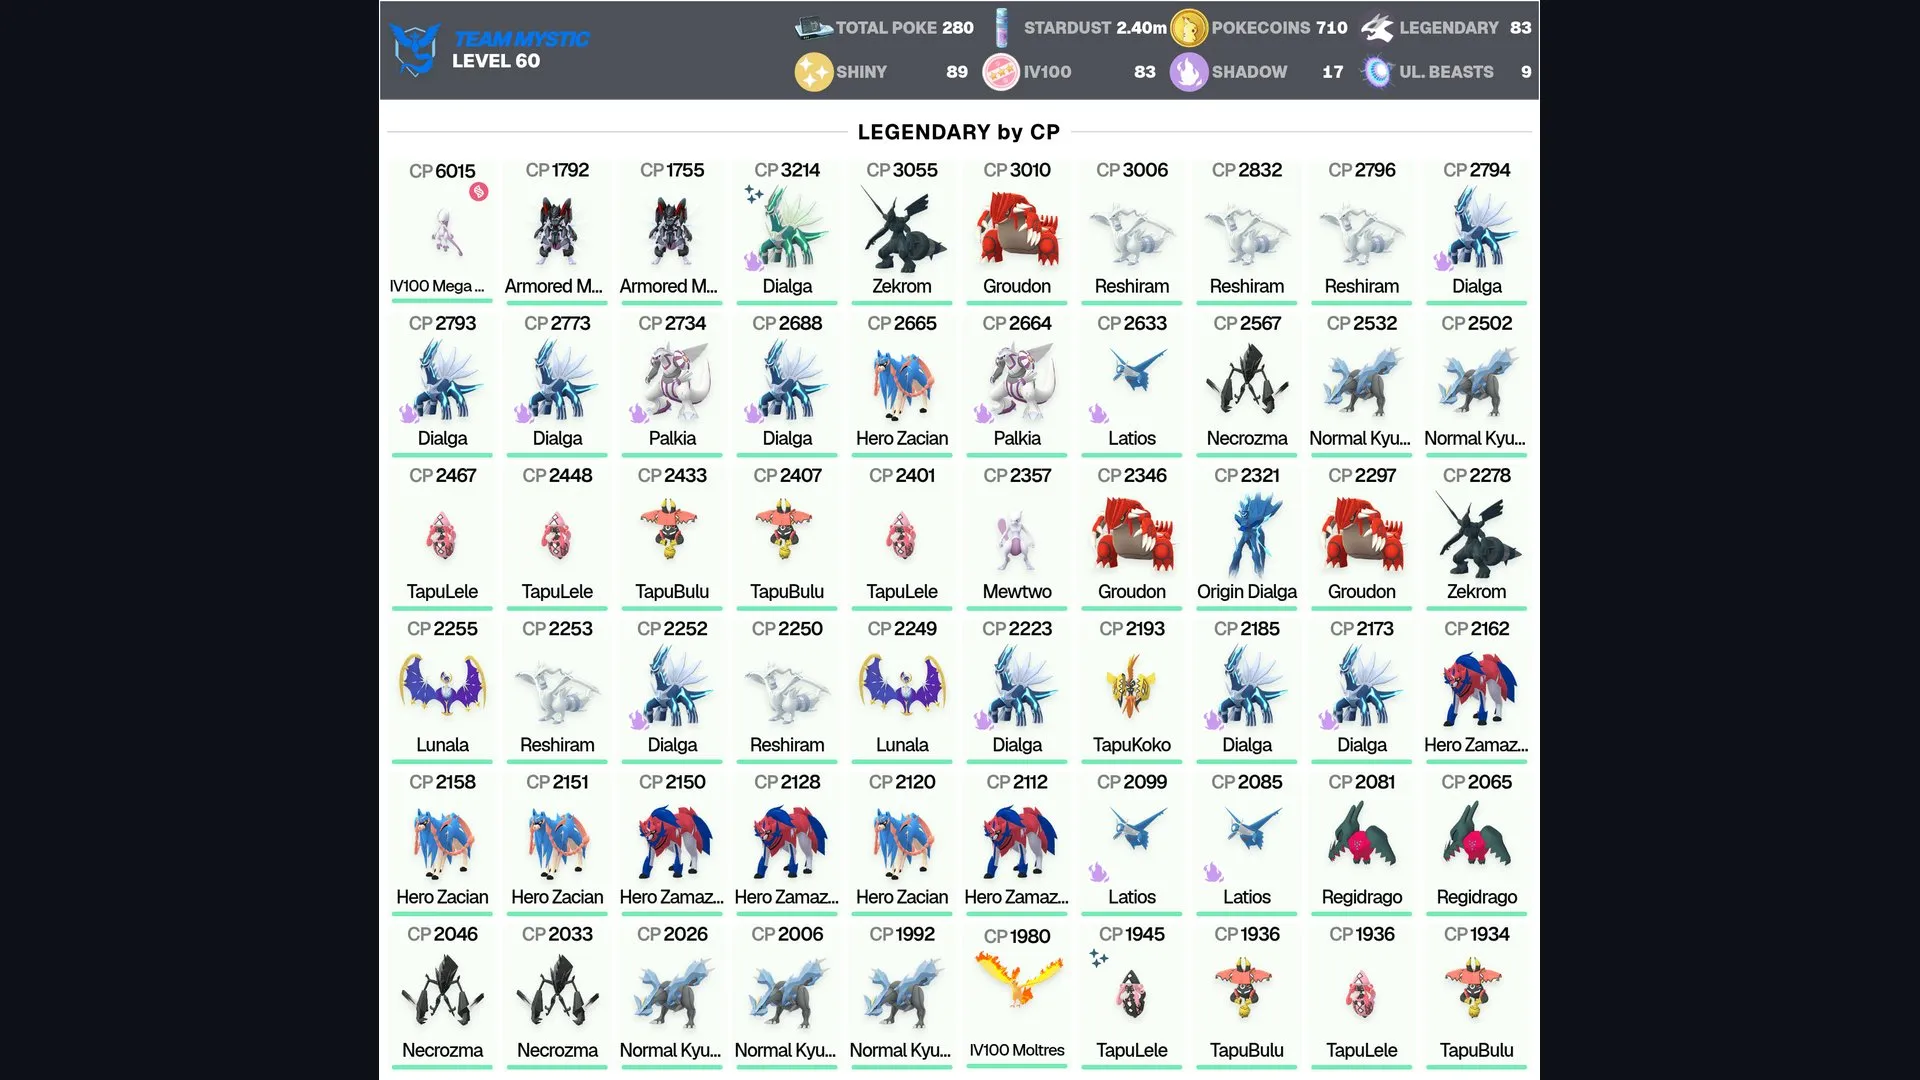This screenshot has width=1920, height=1080.
Task: Select the CP 2162 Hero Zamazenta card
Action: click(x=1477, y=690)
